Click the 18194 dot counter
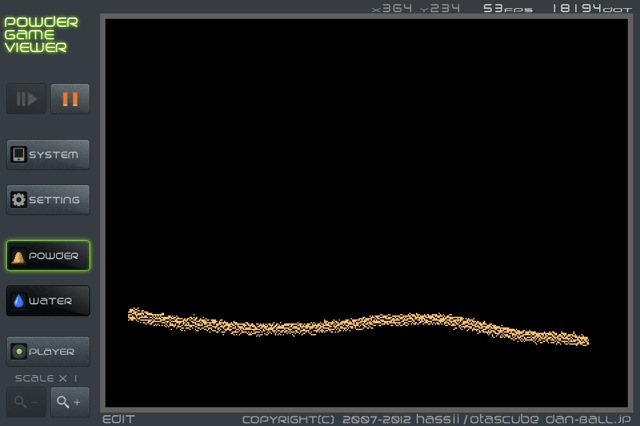 592,8
